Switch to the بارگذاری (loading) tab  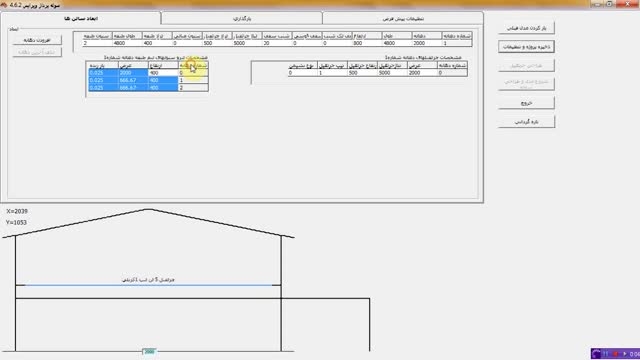coord(242,18)
